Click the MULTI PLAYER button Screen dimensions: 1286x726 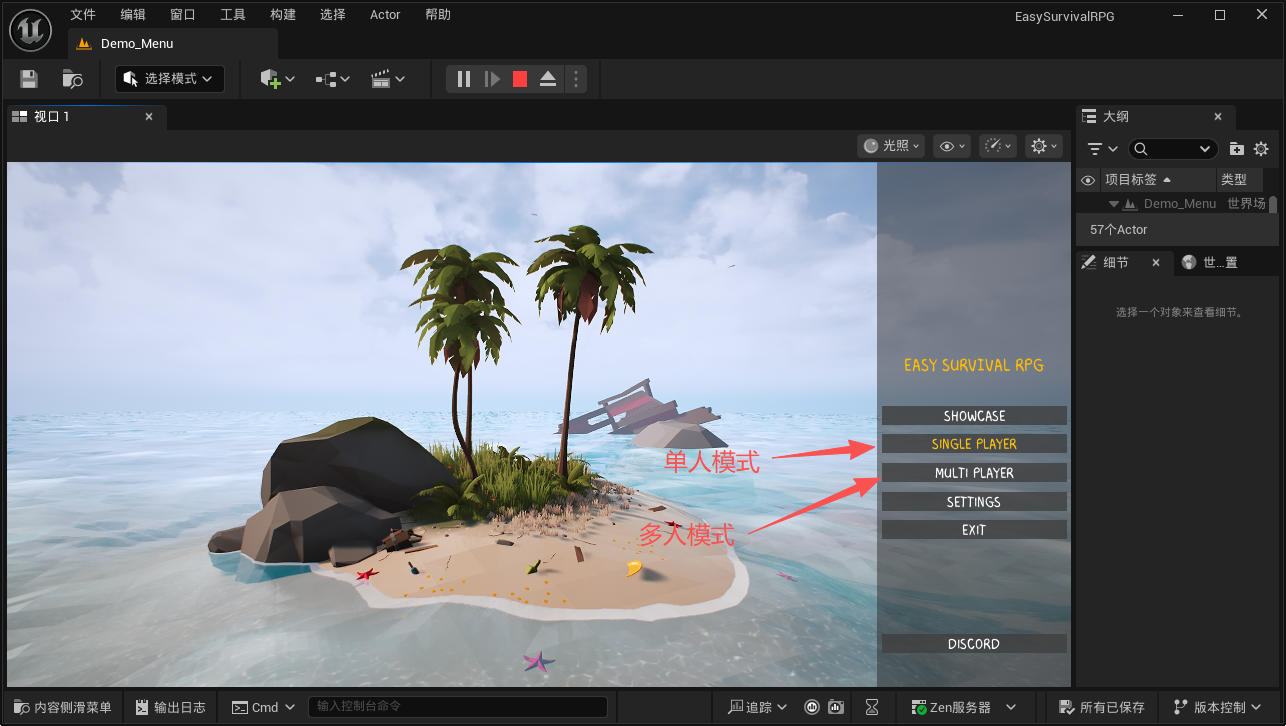click(974, 473)
